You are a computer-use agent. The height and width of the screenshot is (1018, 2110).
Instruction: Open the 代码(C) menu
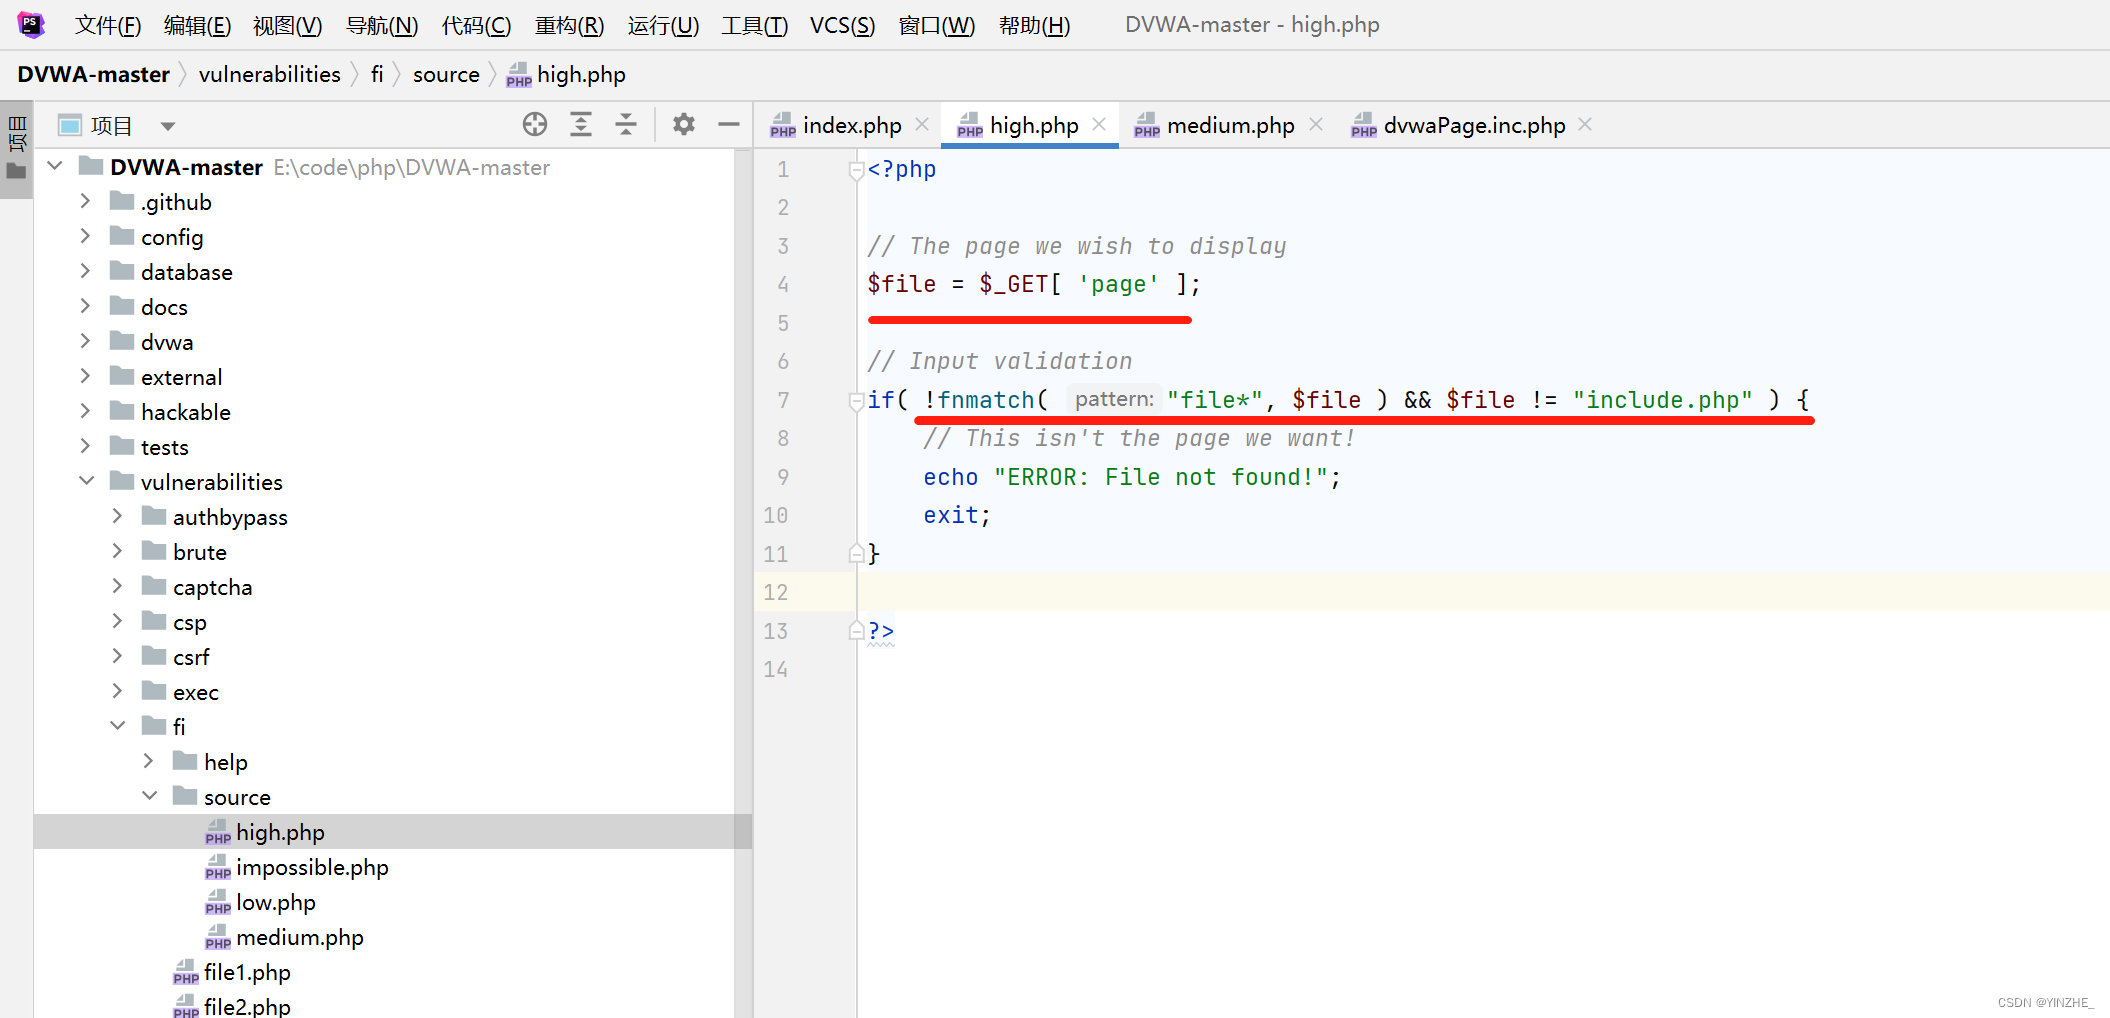476,25
